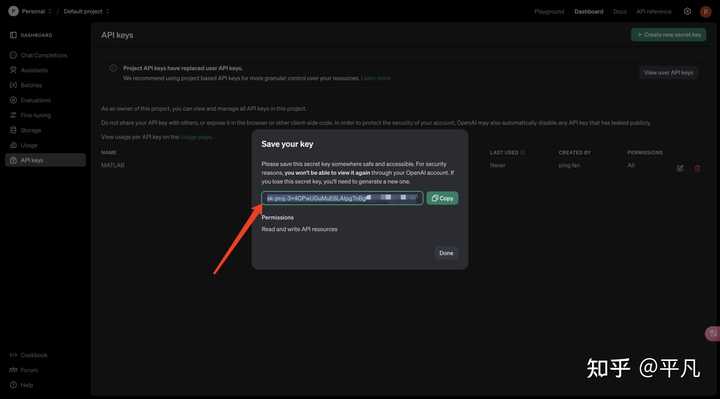This screenshot has width=720, height=399.
Task: Click the organization avatar icon beside Personal
Action: 13,11
